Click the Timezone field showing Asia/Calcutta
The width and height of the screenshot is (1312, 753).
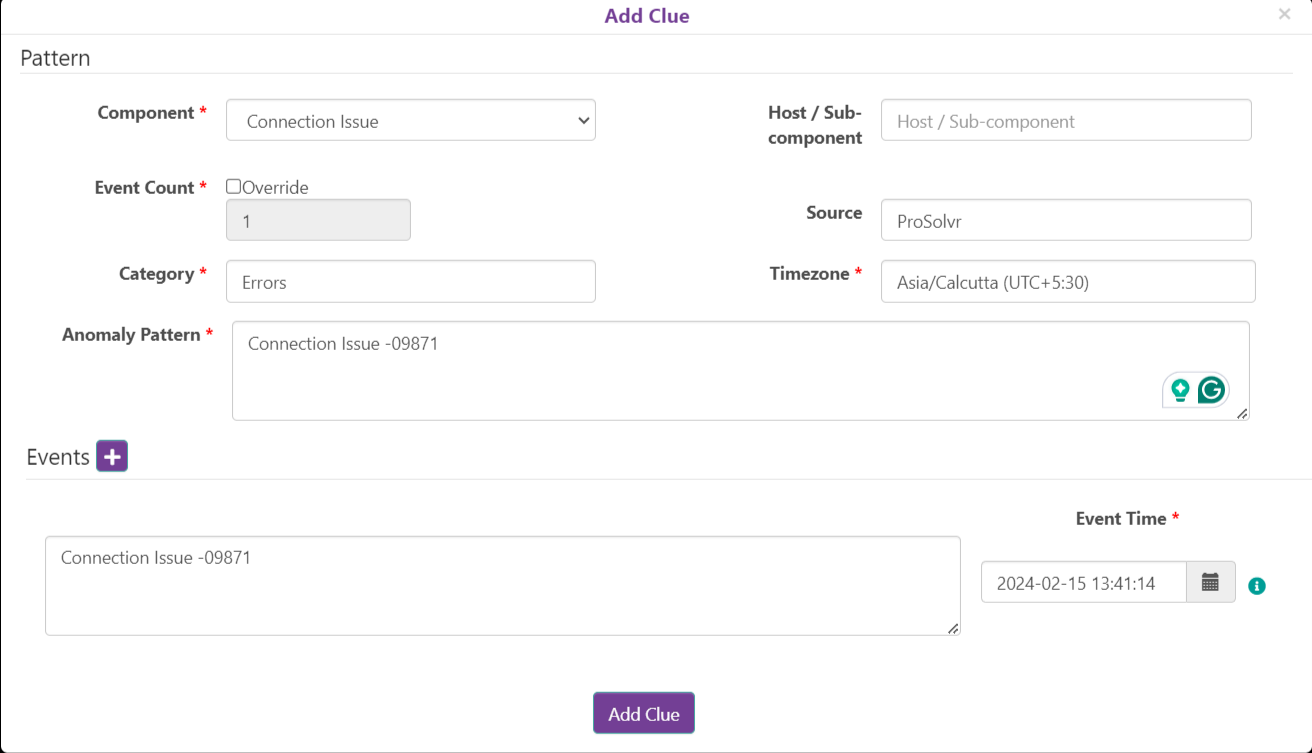coord(1068,281)
